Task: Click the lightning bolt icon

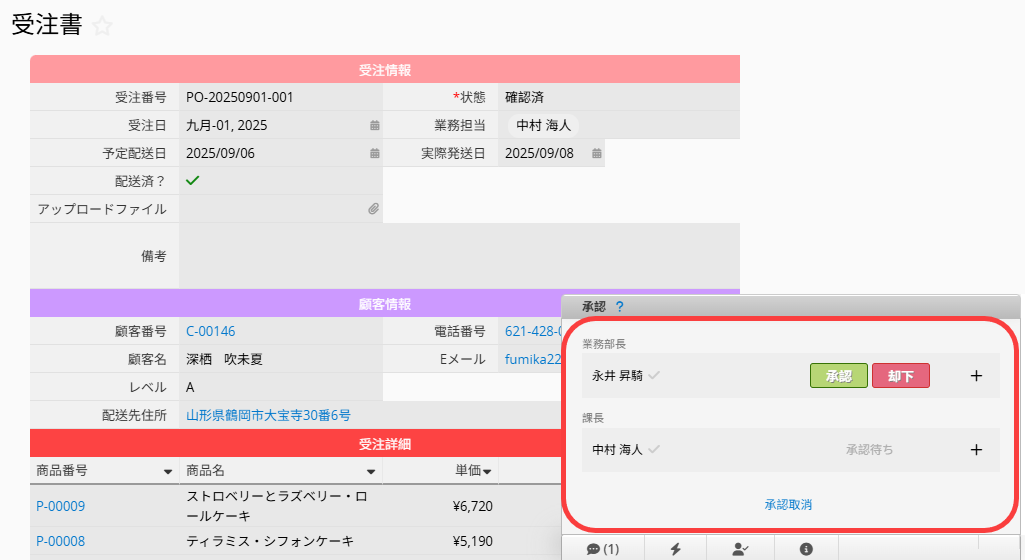Action: (675, 549)
